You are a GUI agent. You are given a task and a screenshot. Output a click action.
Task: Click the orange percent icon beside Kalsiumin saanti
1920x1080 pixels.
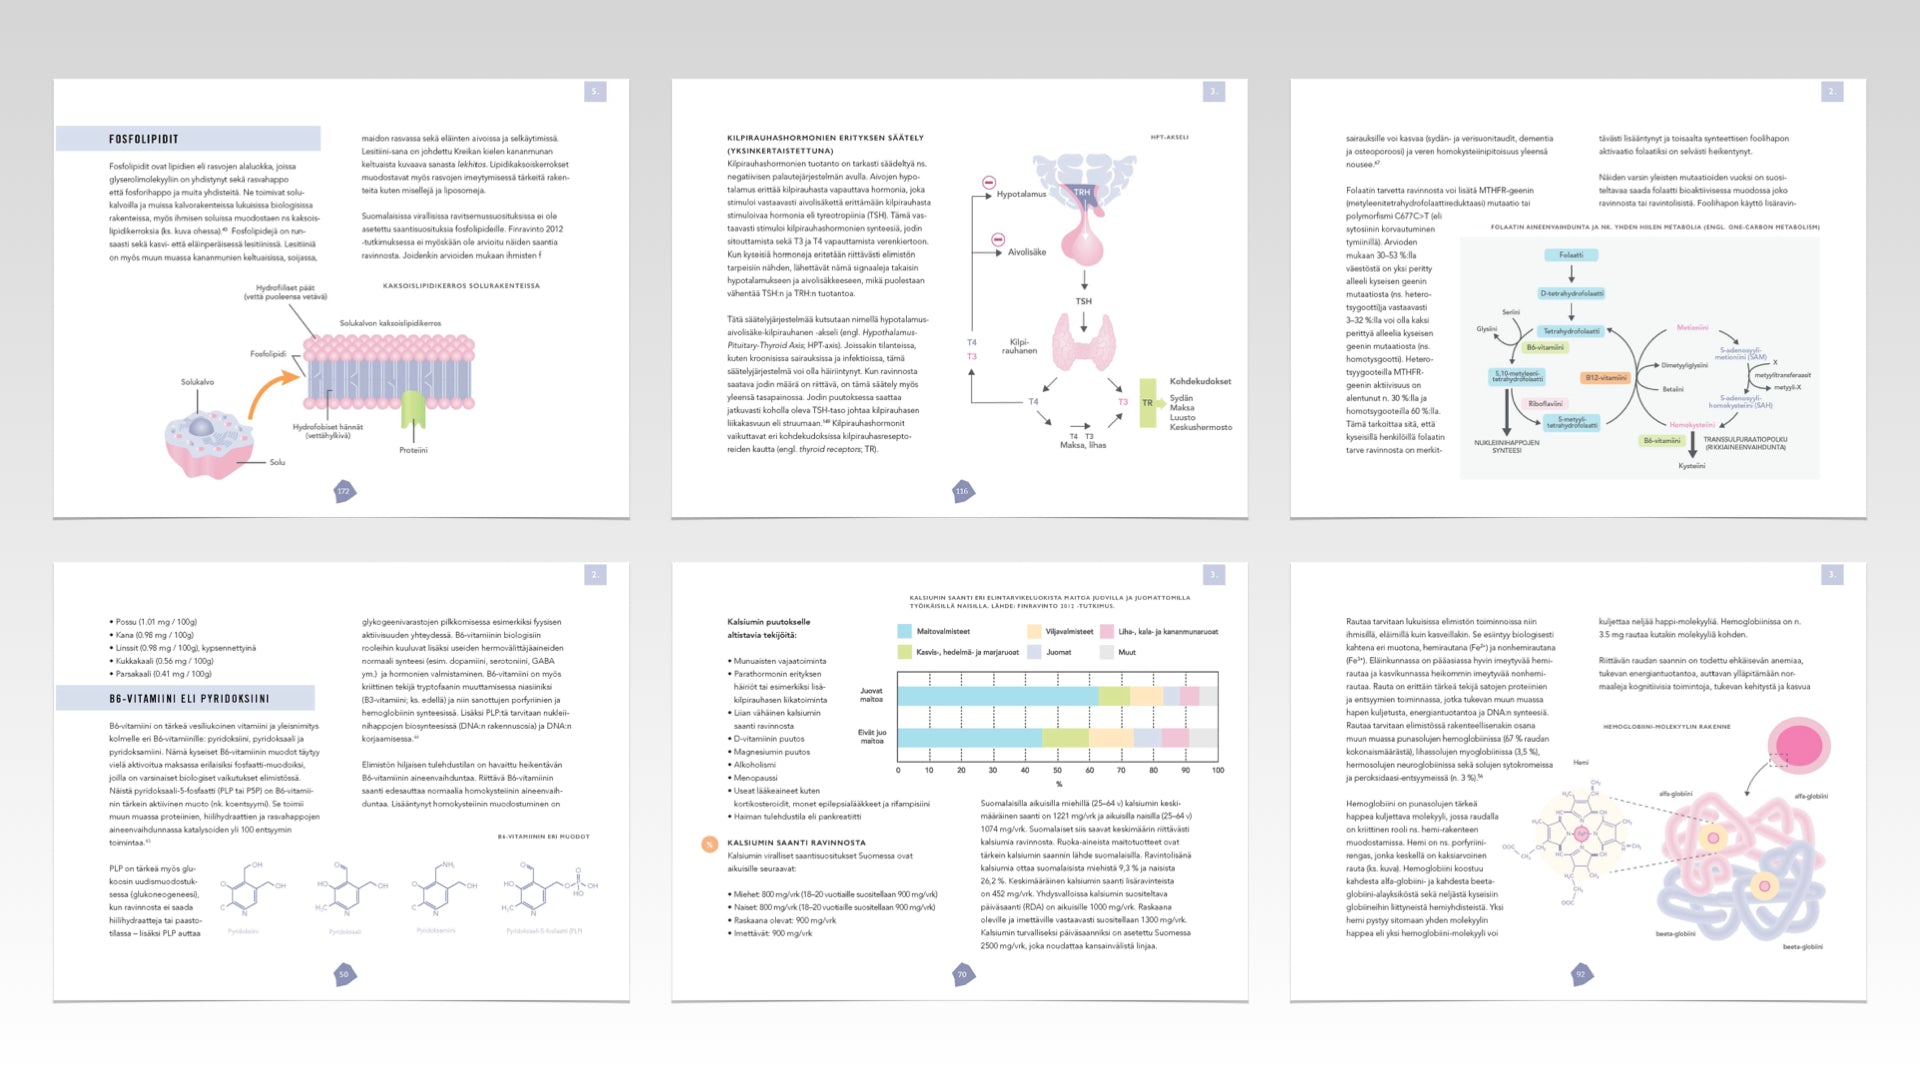point(709,844)
